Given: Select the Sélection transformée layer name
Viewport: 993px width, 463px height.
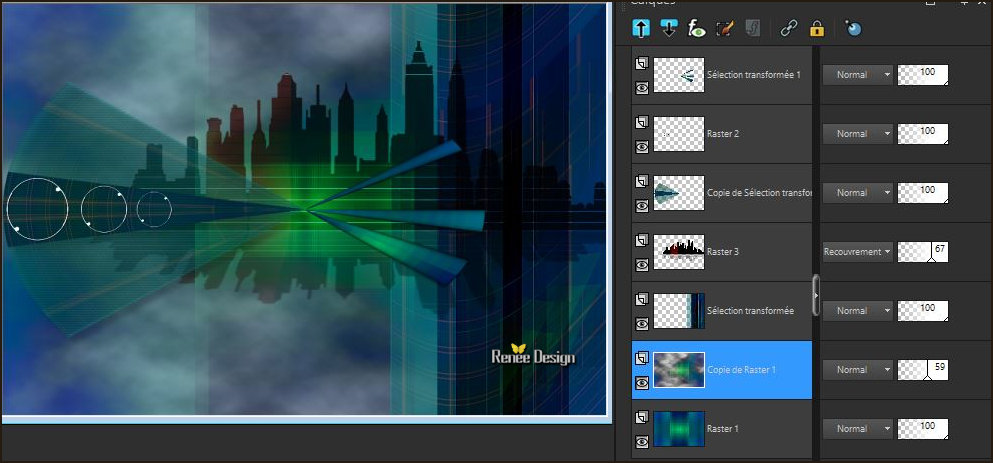Looking at the screenshot, I should [750, 310].
